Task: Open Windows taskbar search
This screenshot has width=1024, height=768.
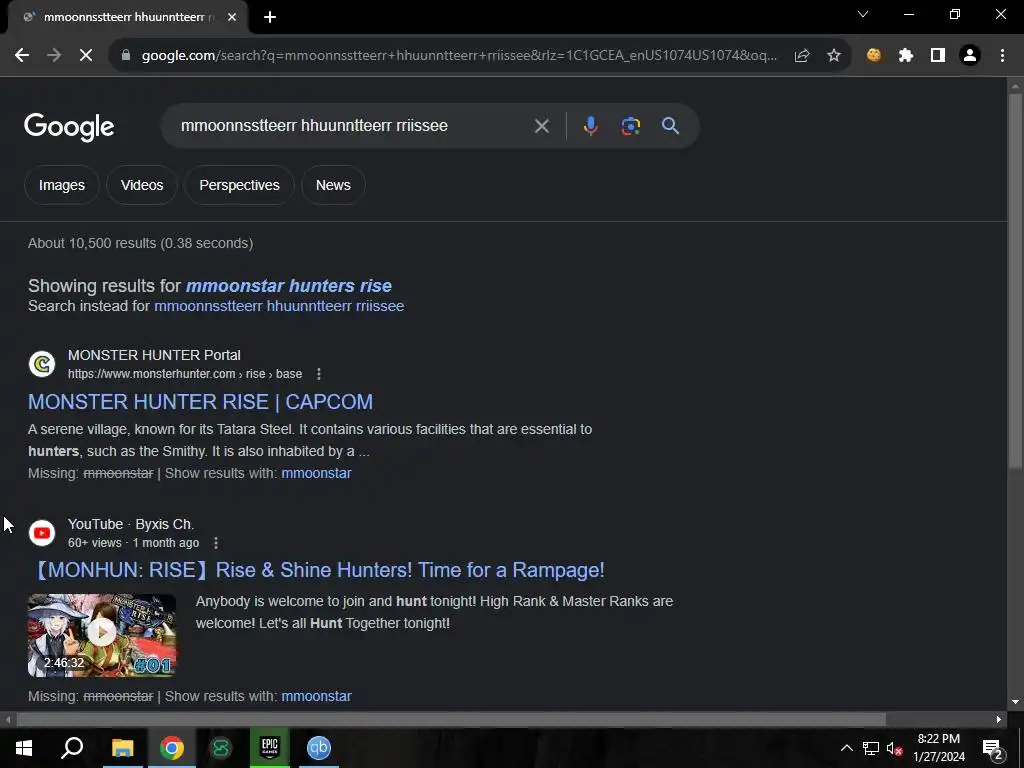Action: 72,748
